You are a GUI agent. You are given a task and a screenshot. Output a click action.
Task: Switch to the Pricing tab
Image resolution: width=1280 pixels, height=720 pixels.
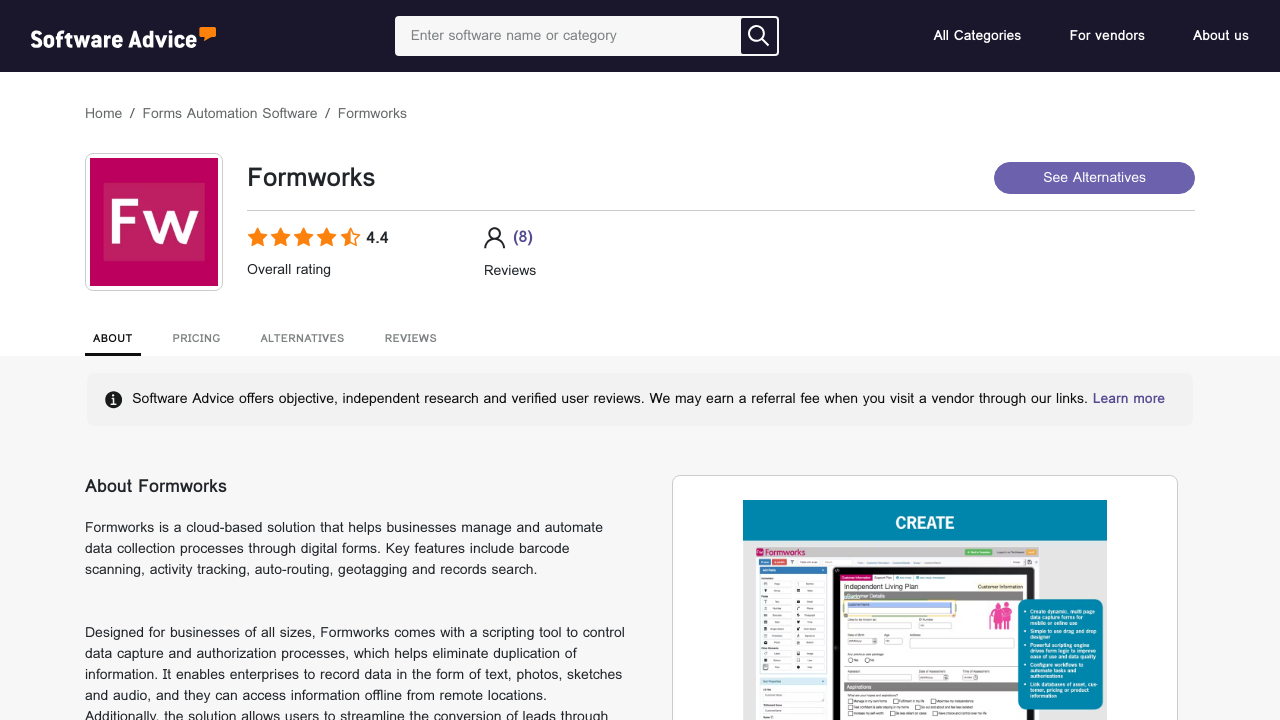pos(196,339)
